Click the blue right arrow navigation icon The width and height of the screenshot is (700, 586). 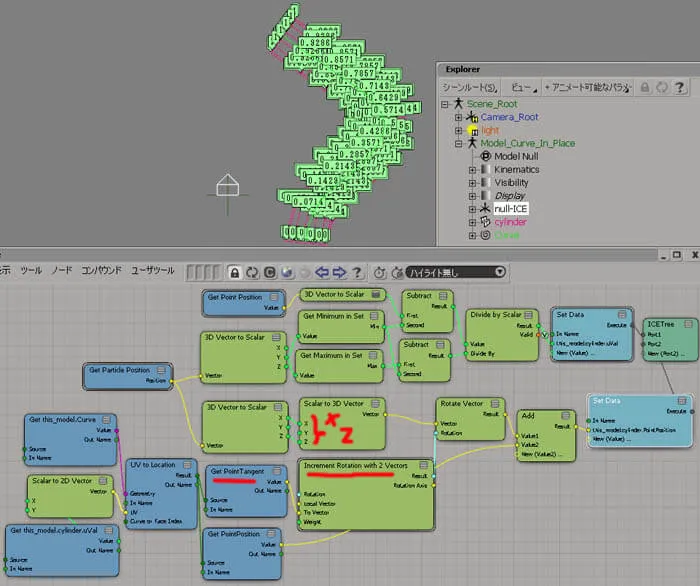(339, 272)
